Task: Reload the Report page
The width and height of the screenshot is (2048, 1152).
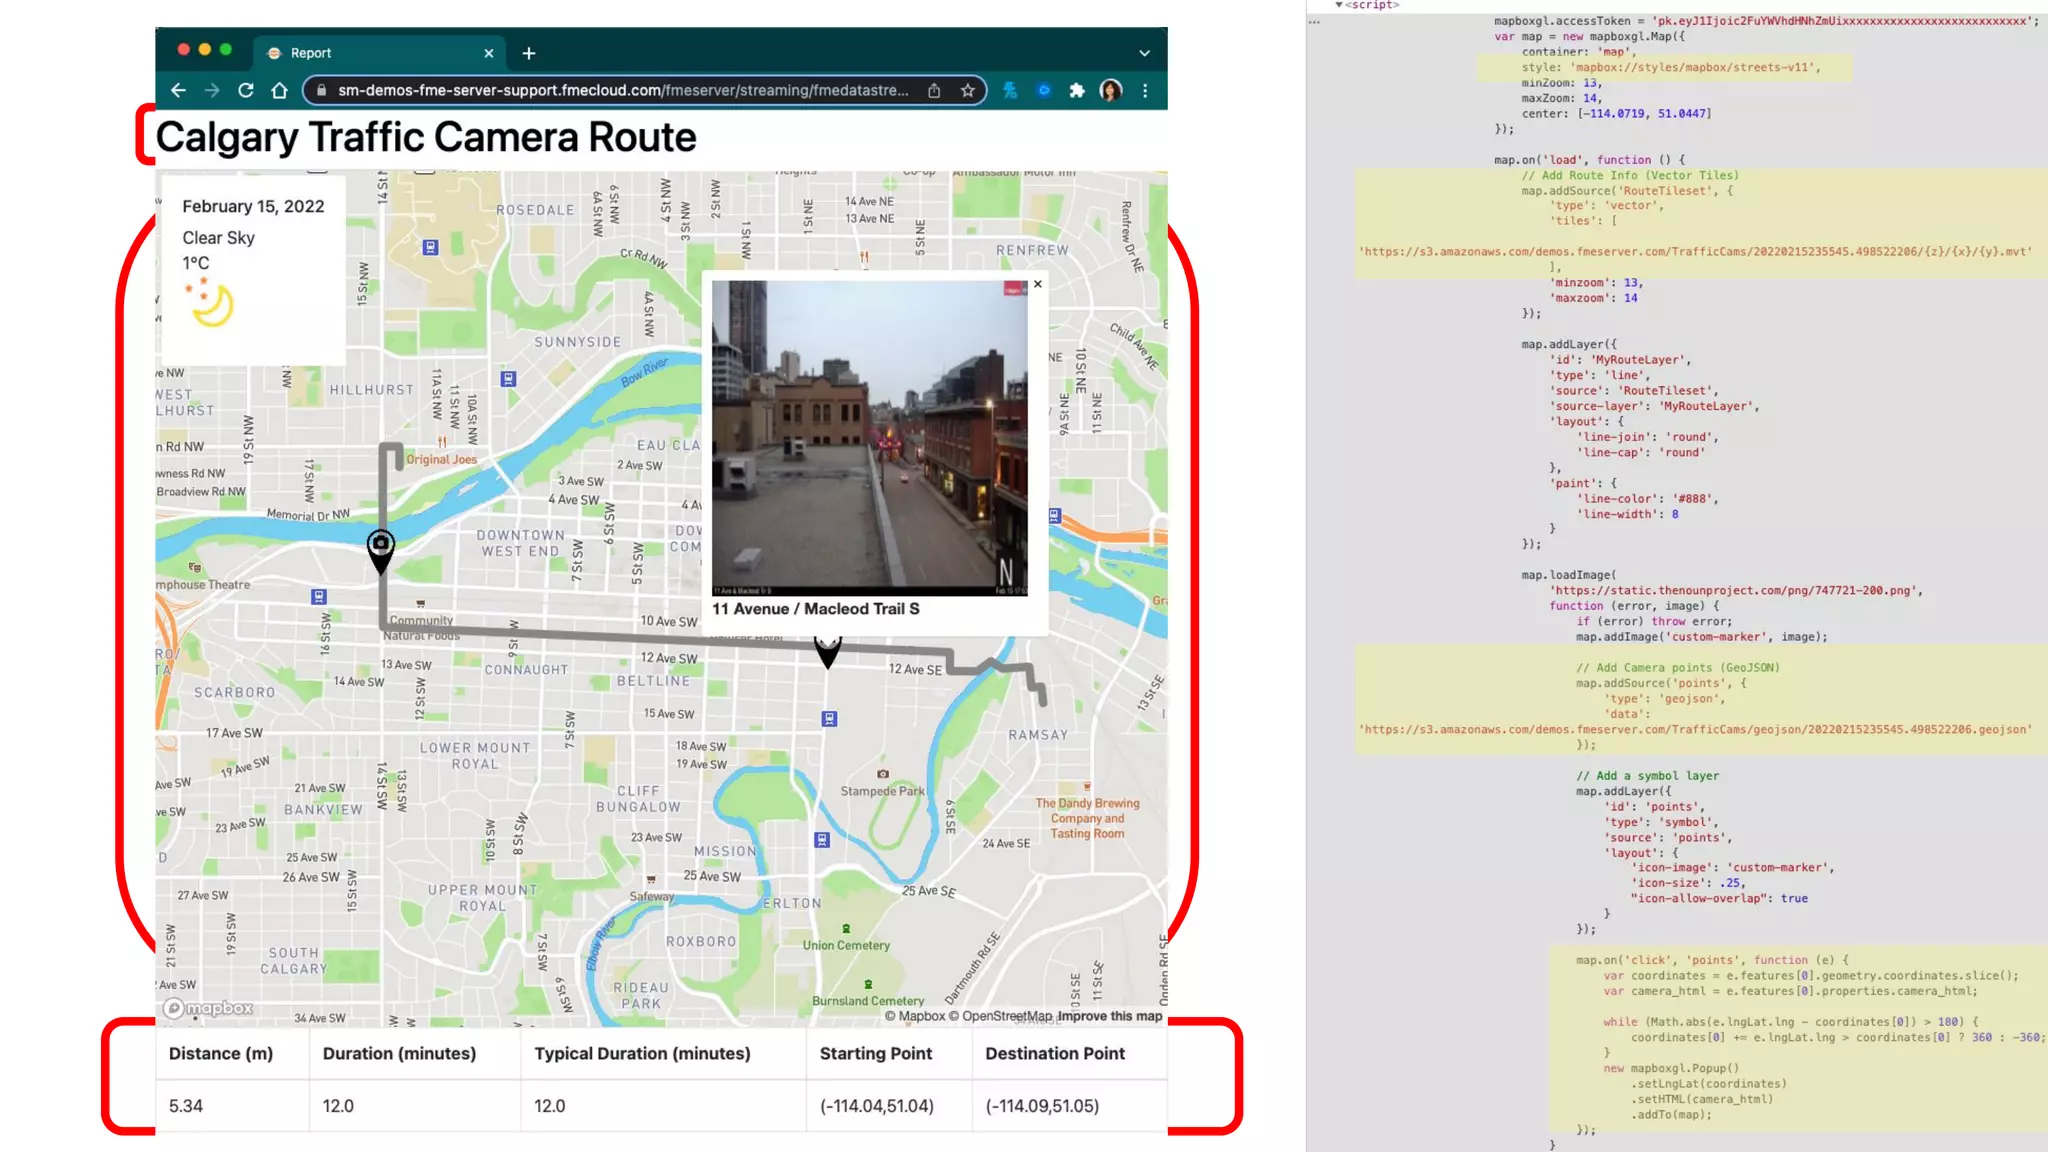Action: coord(246,91)
